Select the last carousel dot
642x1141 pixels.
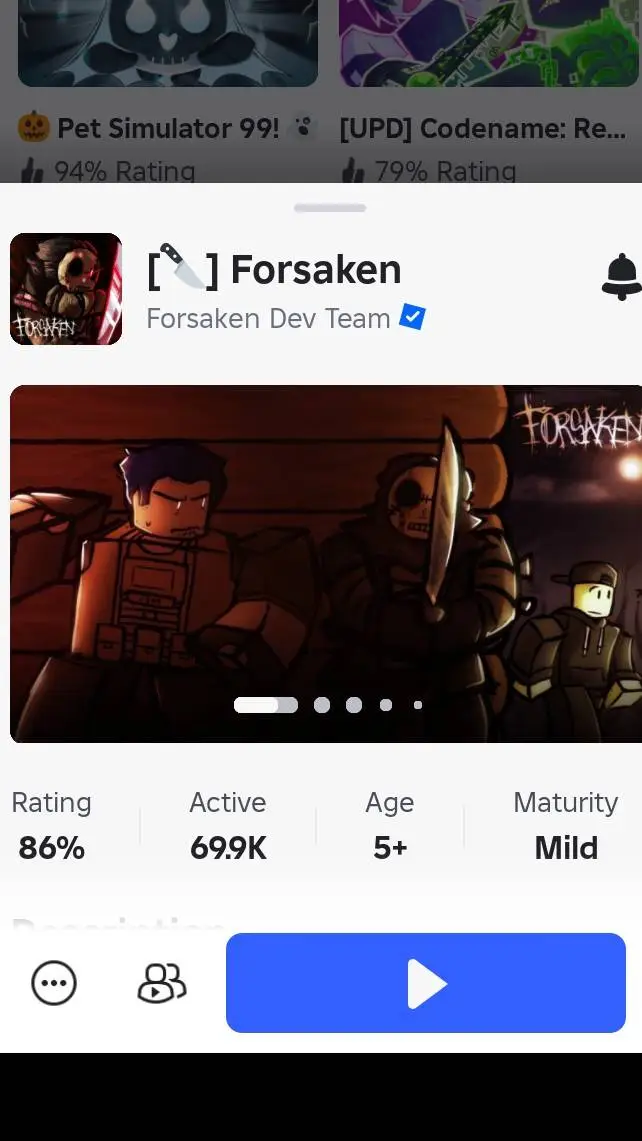click(x=418, y=705)
